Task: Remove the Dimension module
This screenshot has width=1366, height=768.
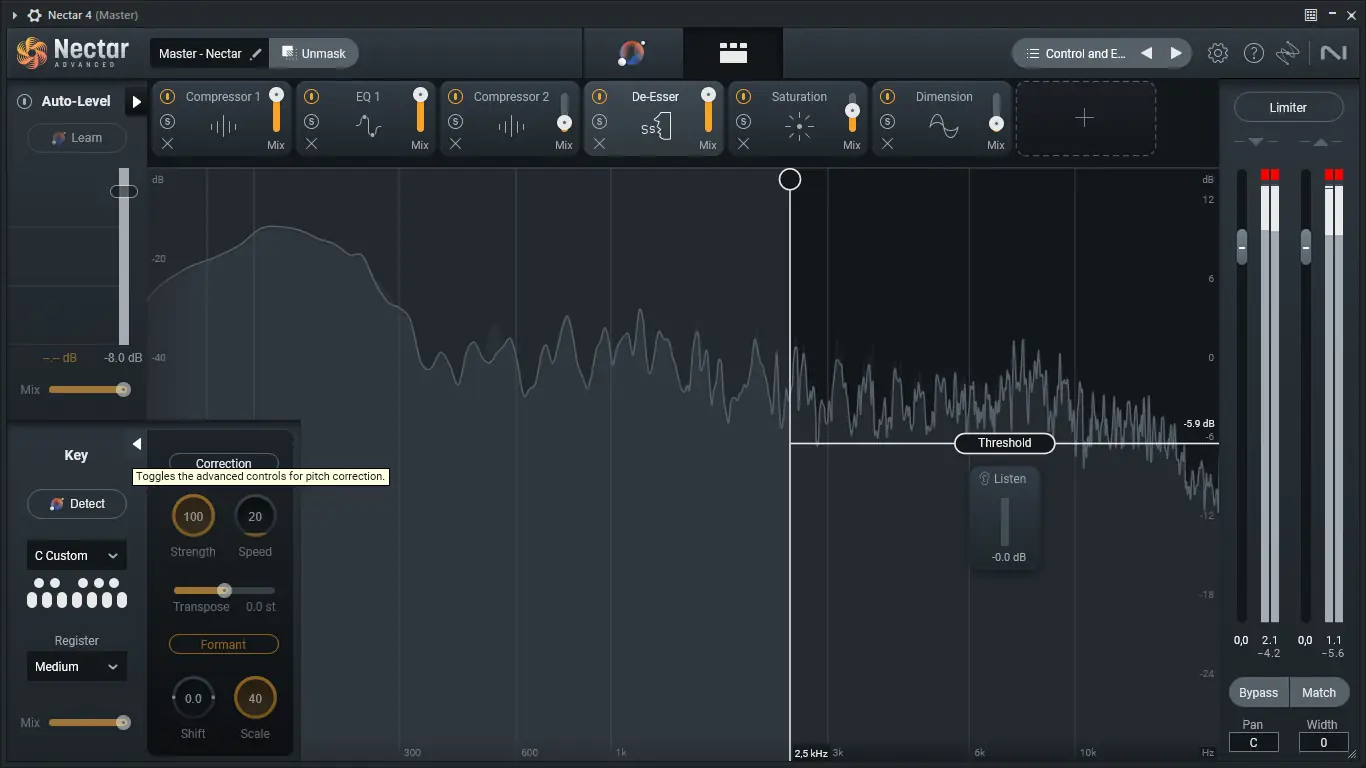Action: coord(887,144)
